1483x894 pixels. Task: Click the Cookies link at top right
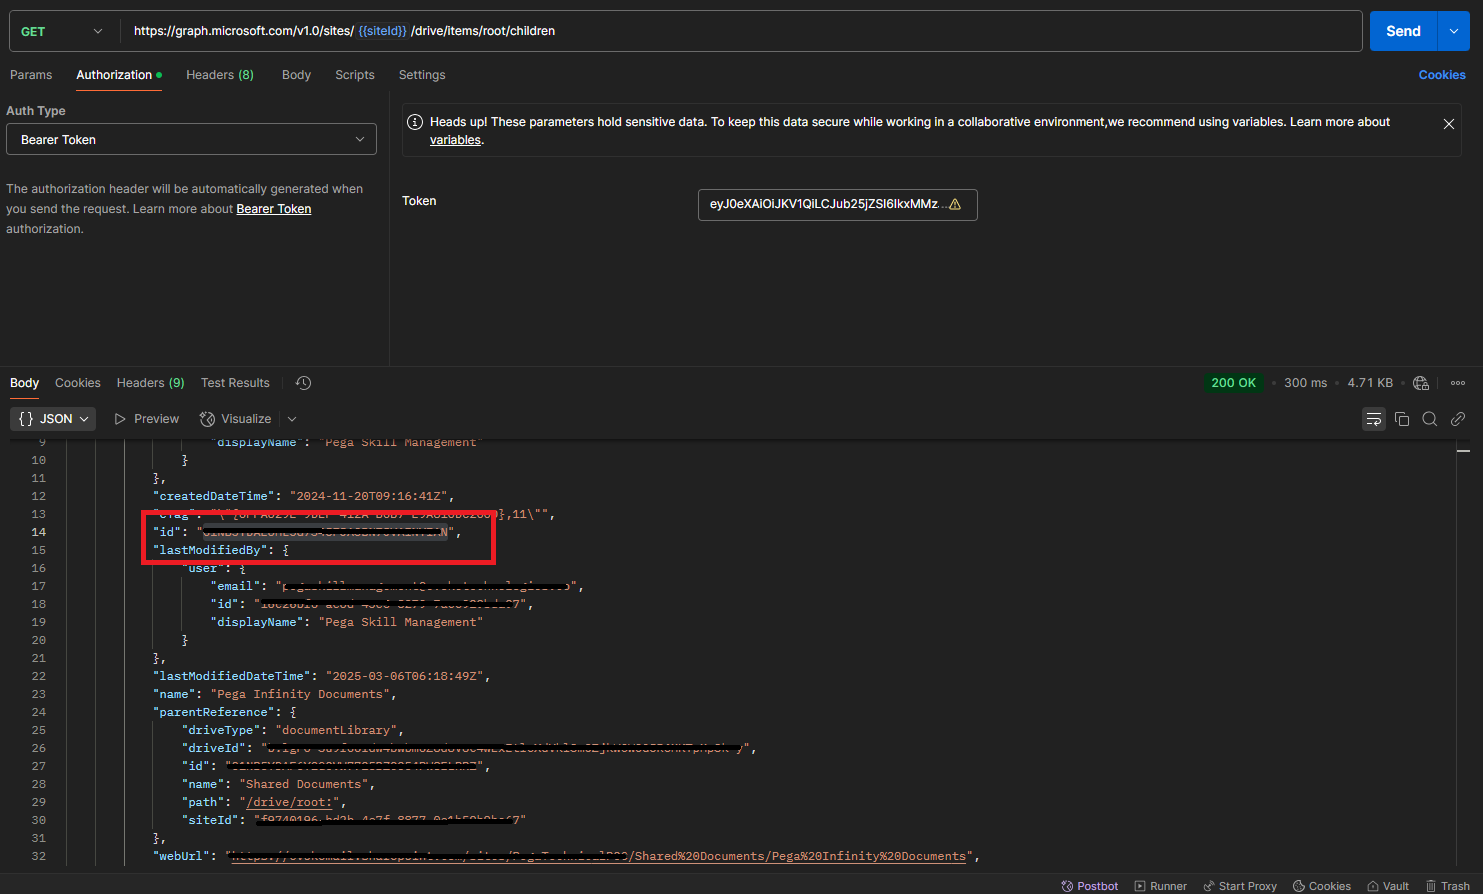(1442, 75)
